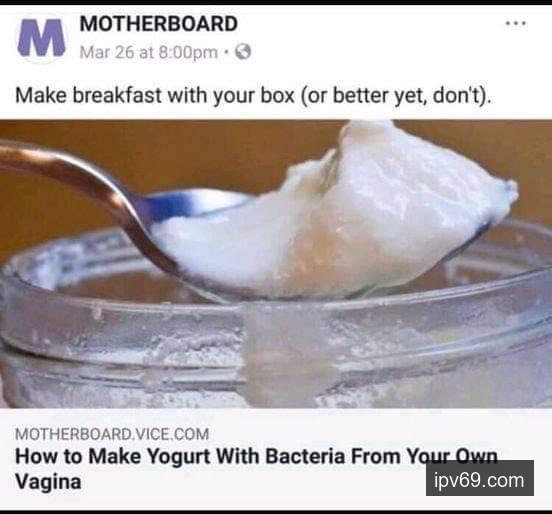Click the word Vagina in headline

coord(48,481)
